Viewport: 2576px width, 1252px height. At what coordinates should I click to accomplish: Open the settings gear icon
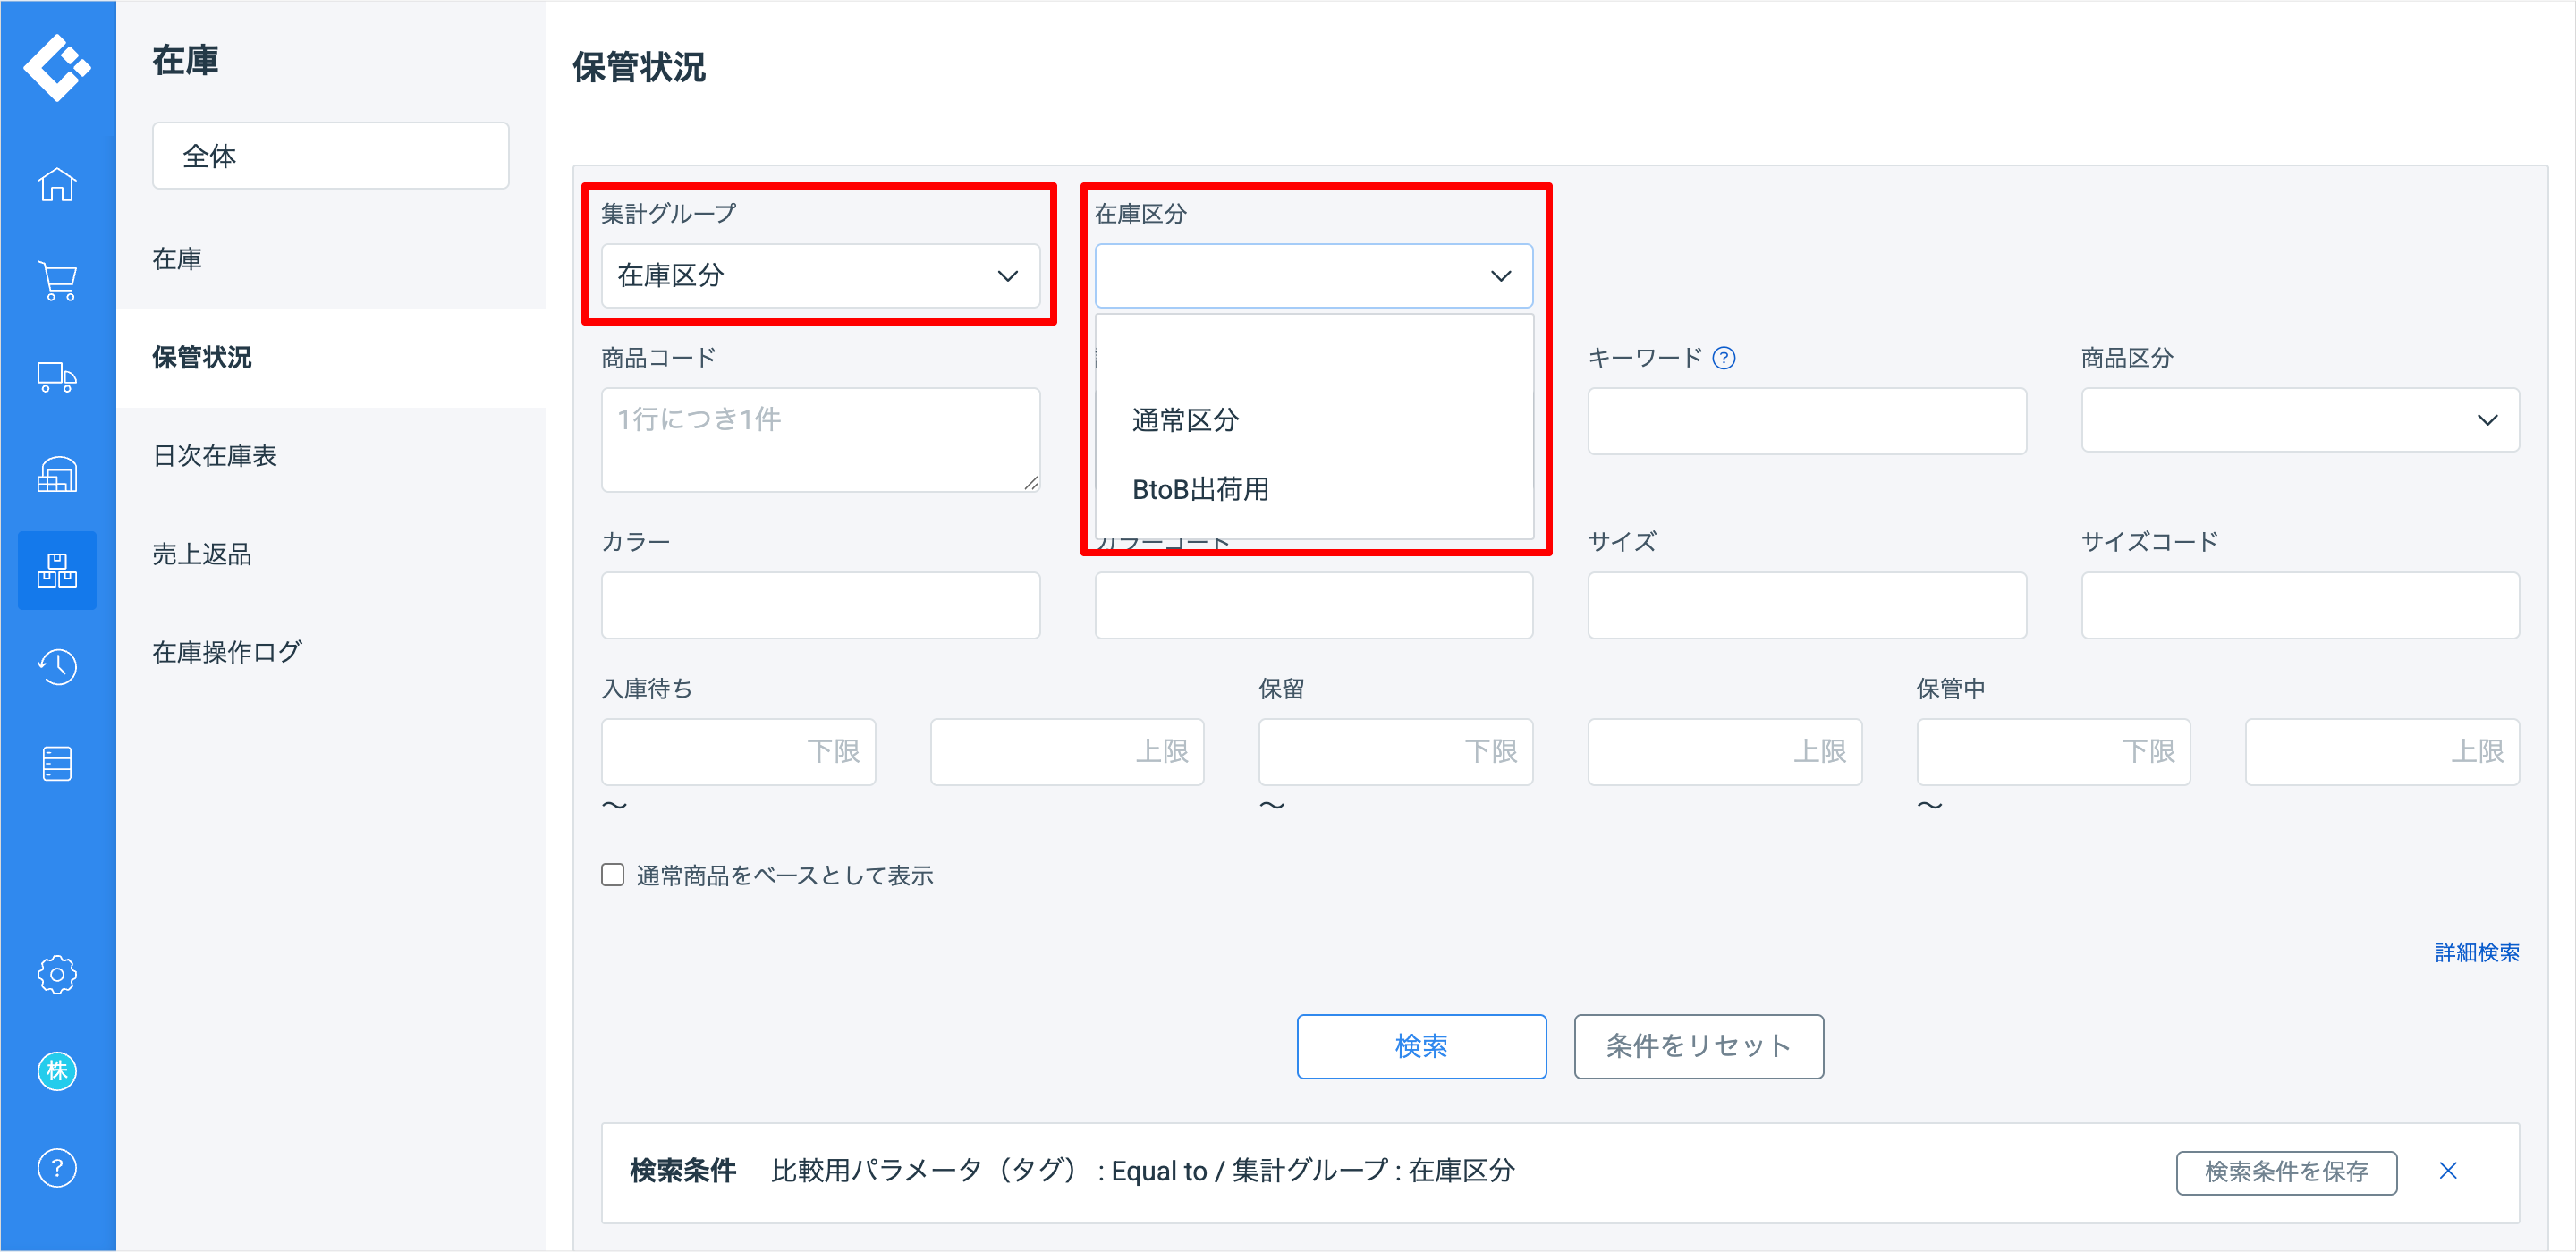tap(57, 974)
